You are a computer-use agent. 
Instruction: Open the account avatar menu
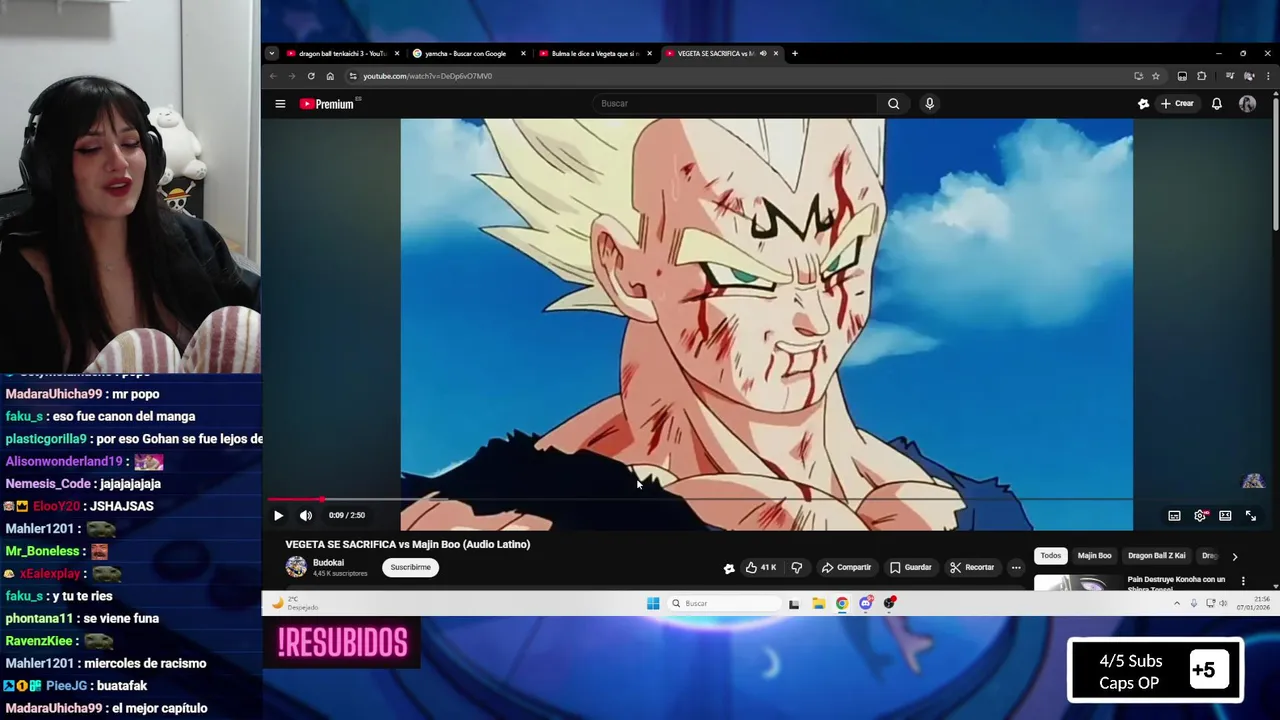1247,104
